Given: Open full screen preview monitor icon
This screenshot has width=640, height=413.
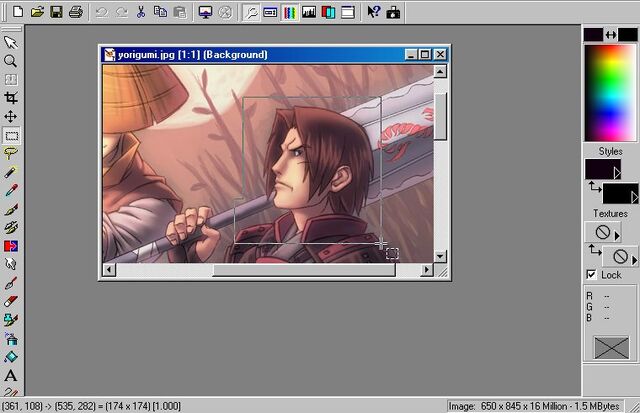Looking at the screenshot, I should [205, 12].
